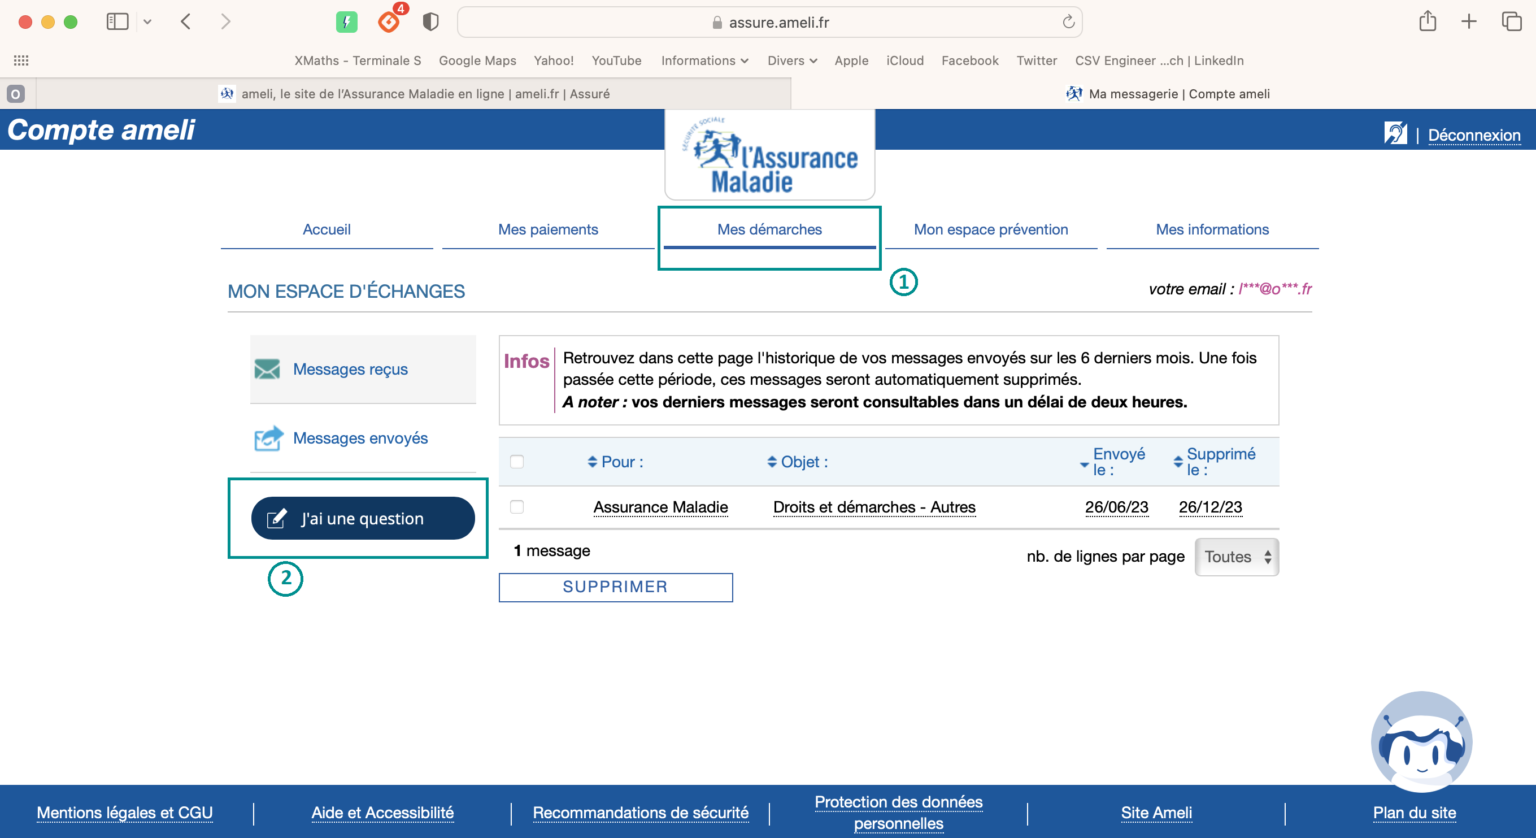Open the Protection des données personnelles link
The image size is (1536, 838).
[898, 812]
